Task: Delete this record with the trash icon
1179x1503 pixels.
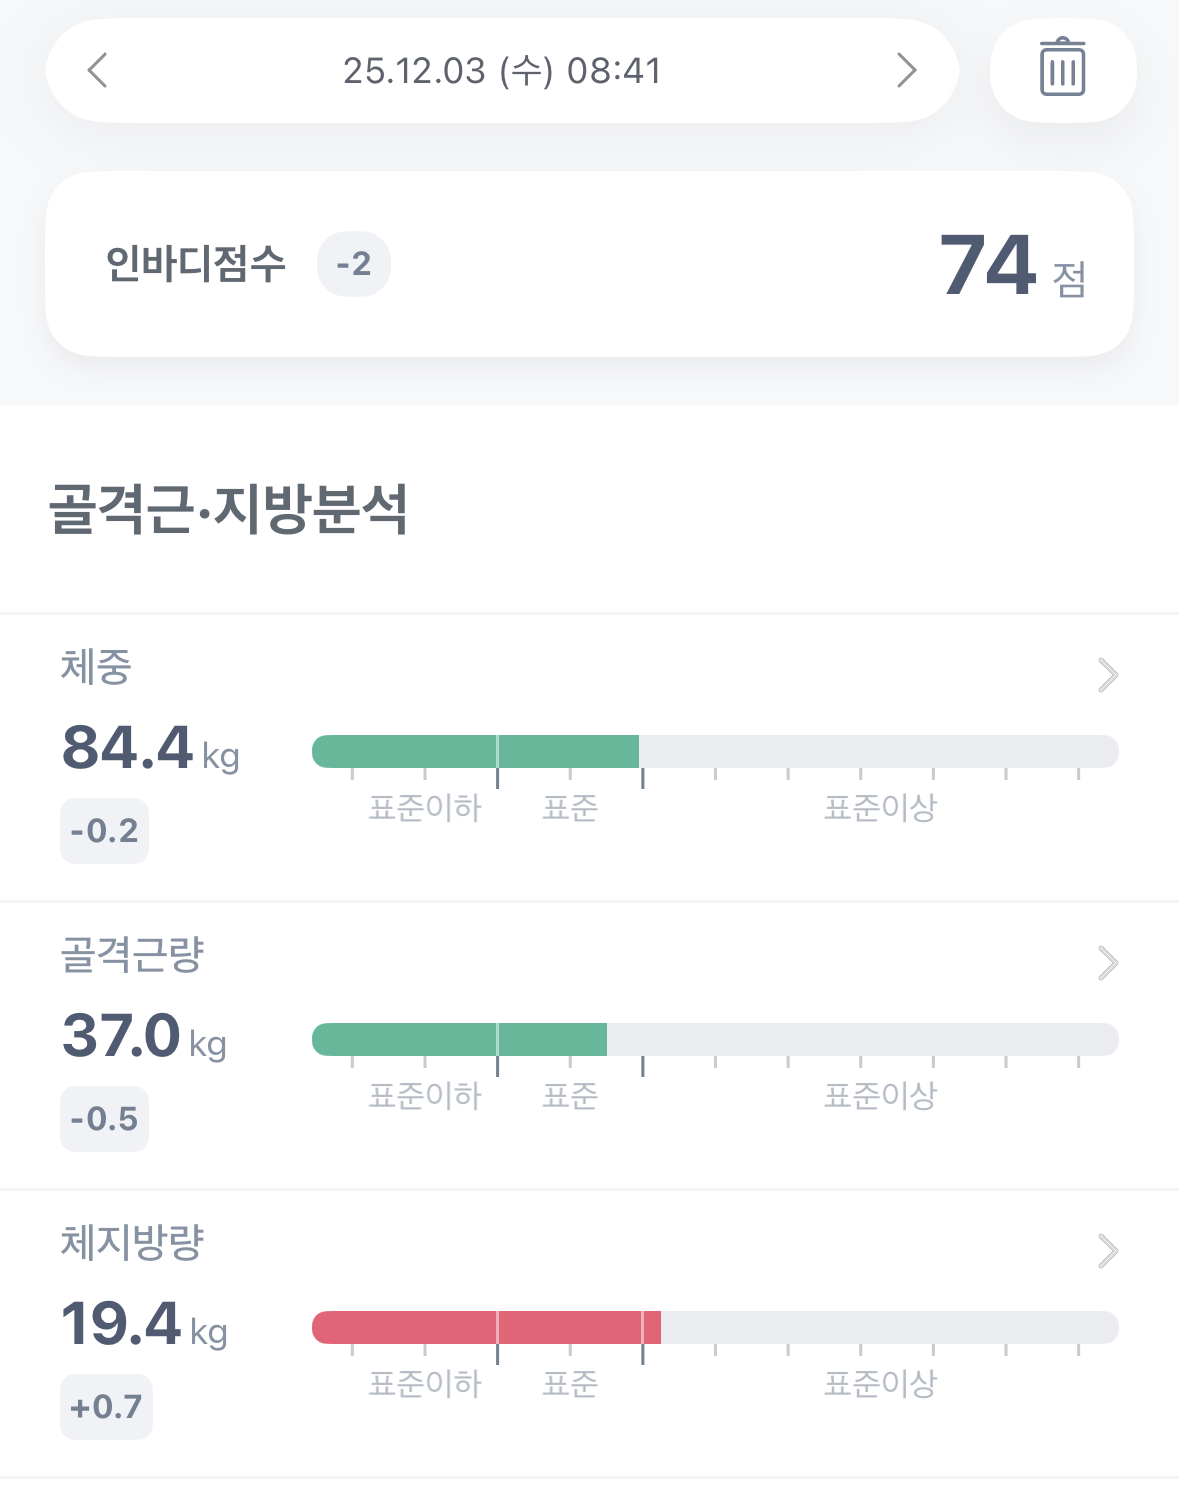Action: (x=1062, y=70)
